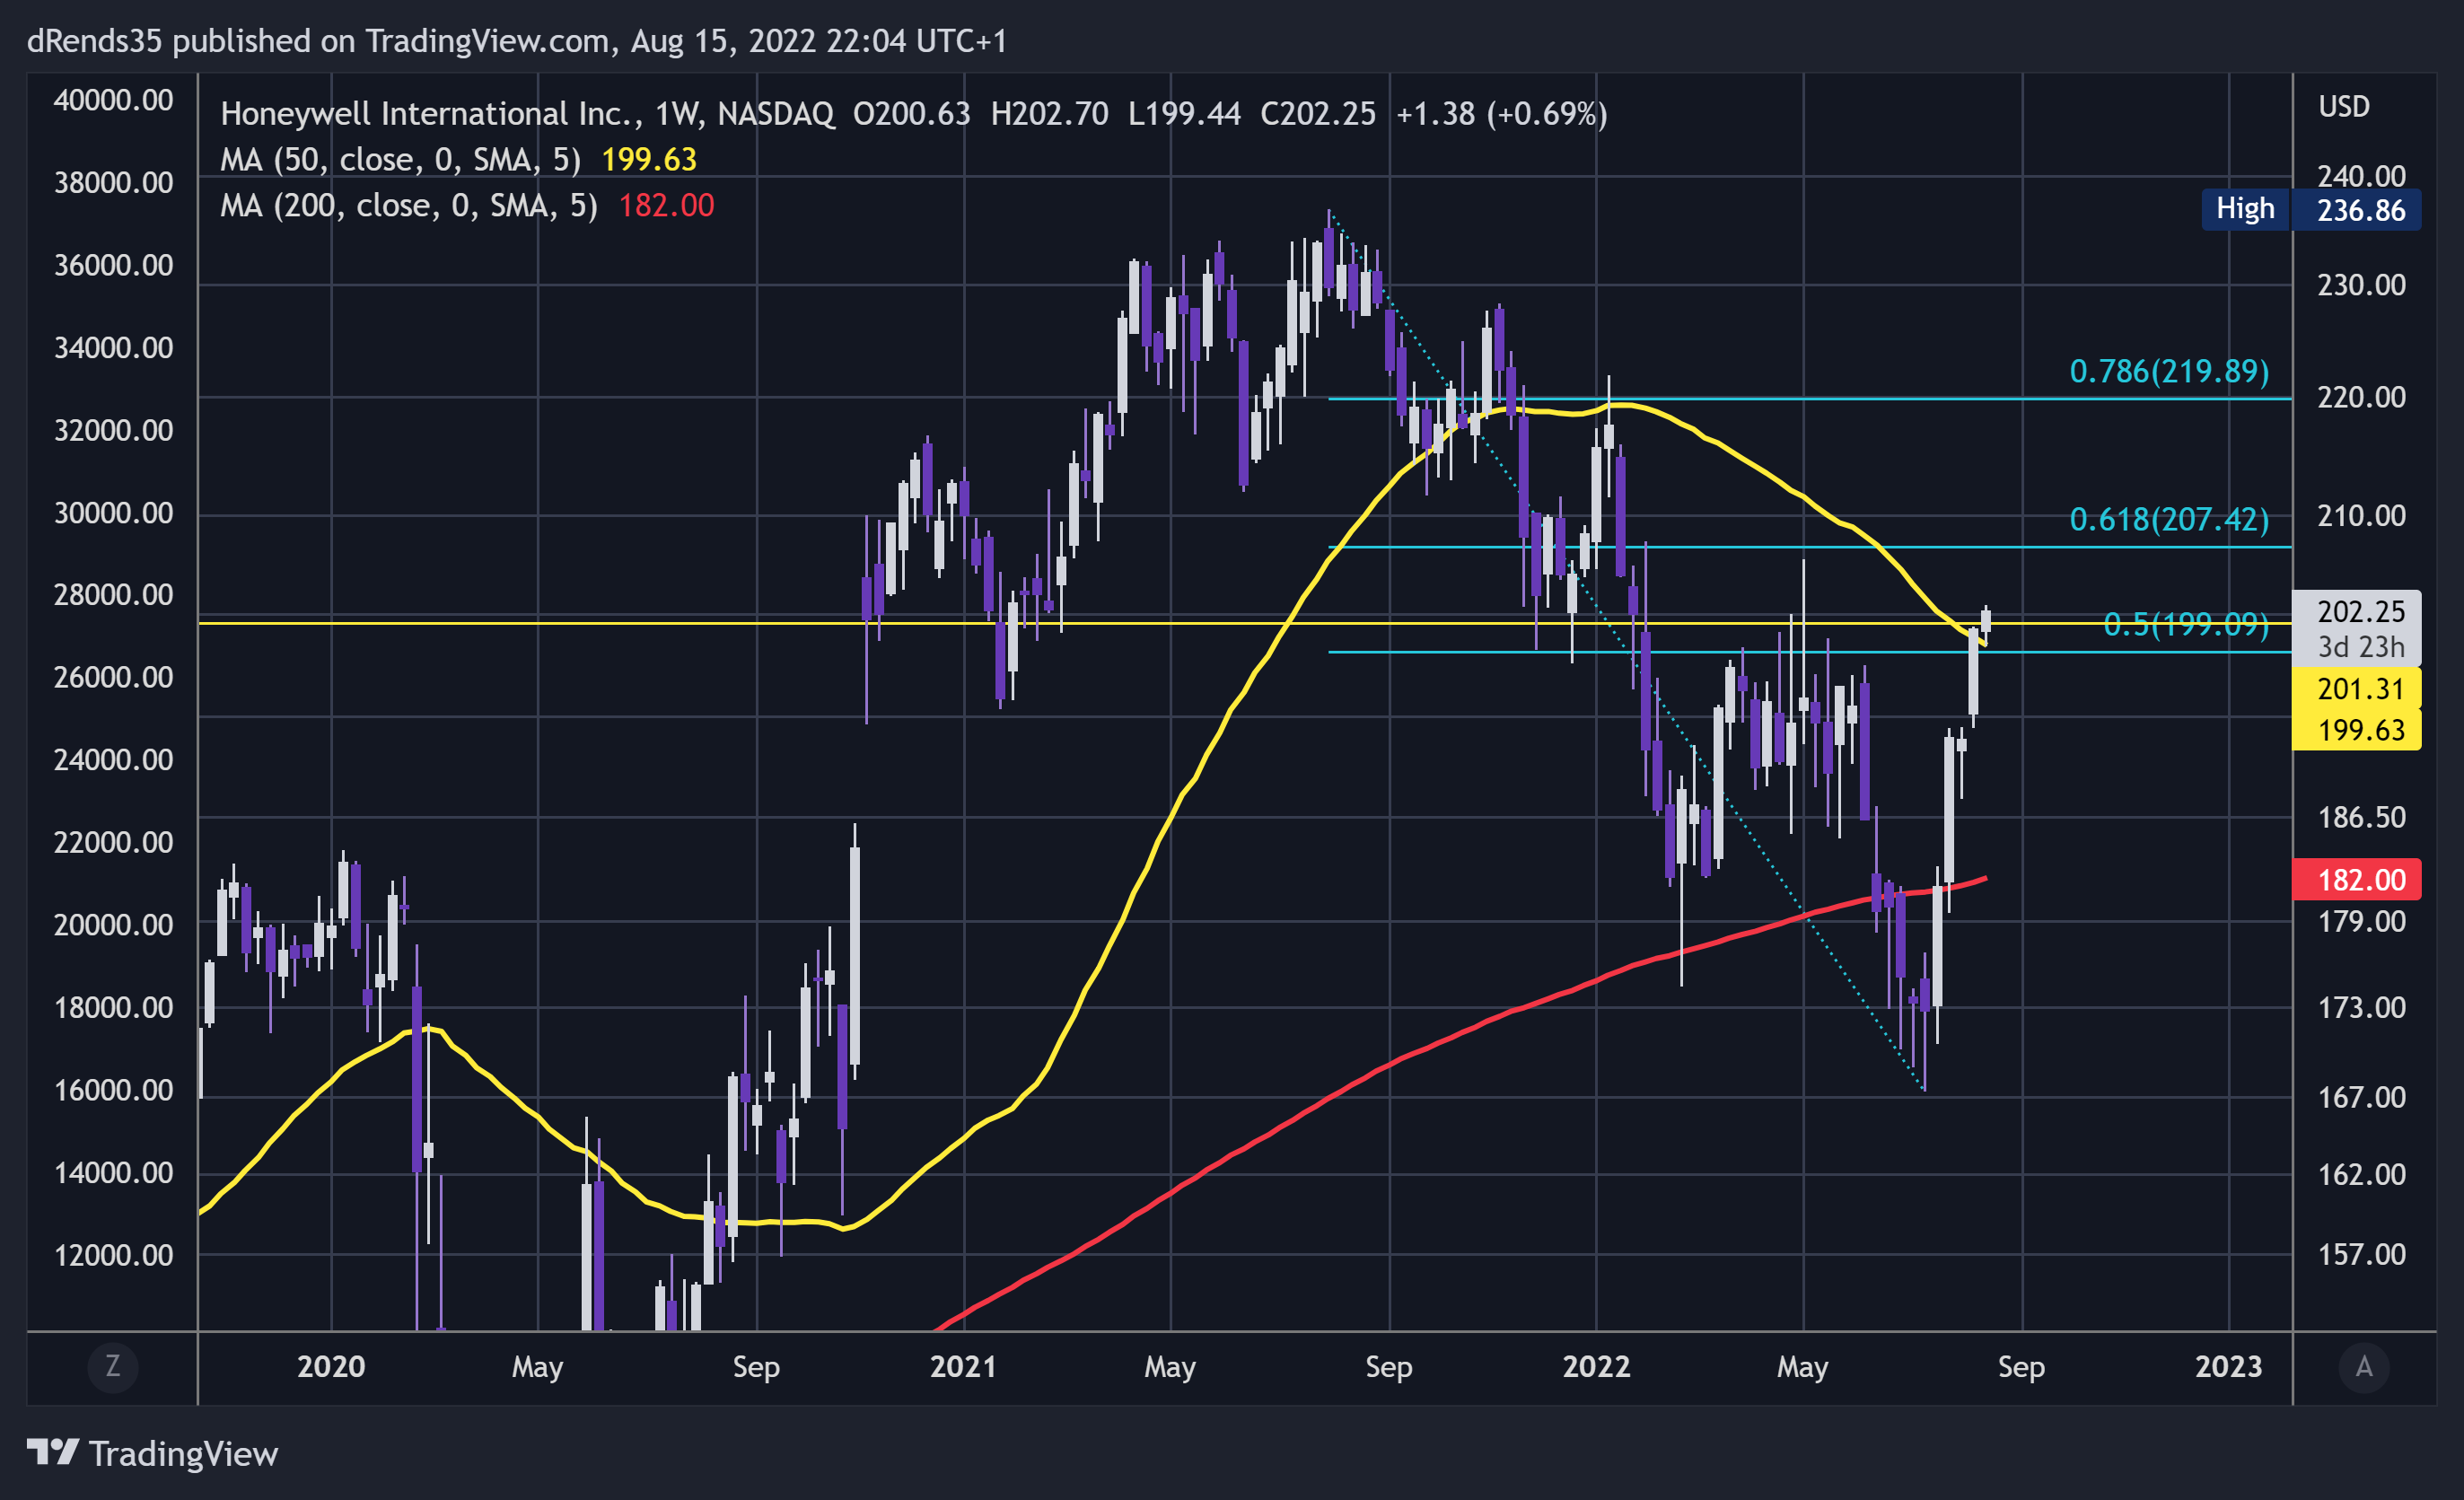This screenshot has height=1500, width=2464.
Task: Click the 3d 23h countdown label
Action: (2361, 647)
